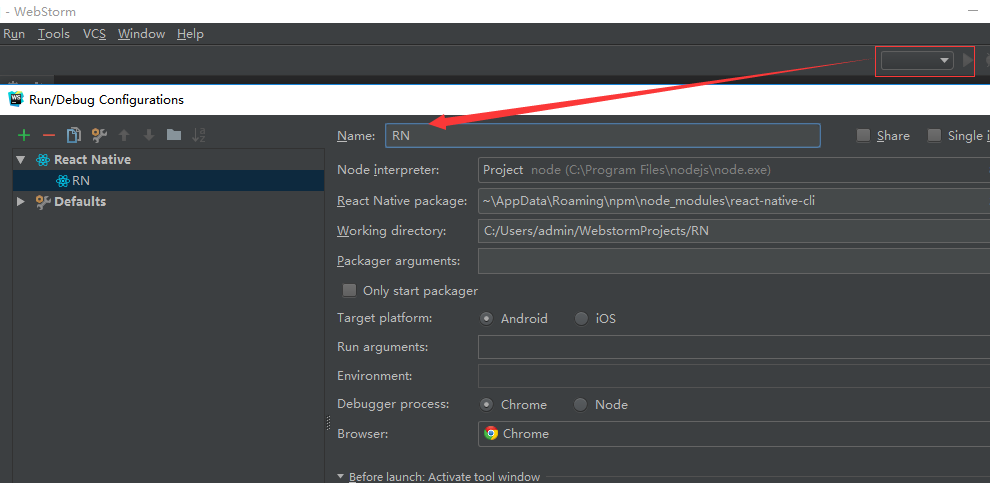Screen dimensions: 990x483
Task: Open the Node interpreter combo box
Action: coord(734,170)
